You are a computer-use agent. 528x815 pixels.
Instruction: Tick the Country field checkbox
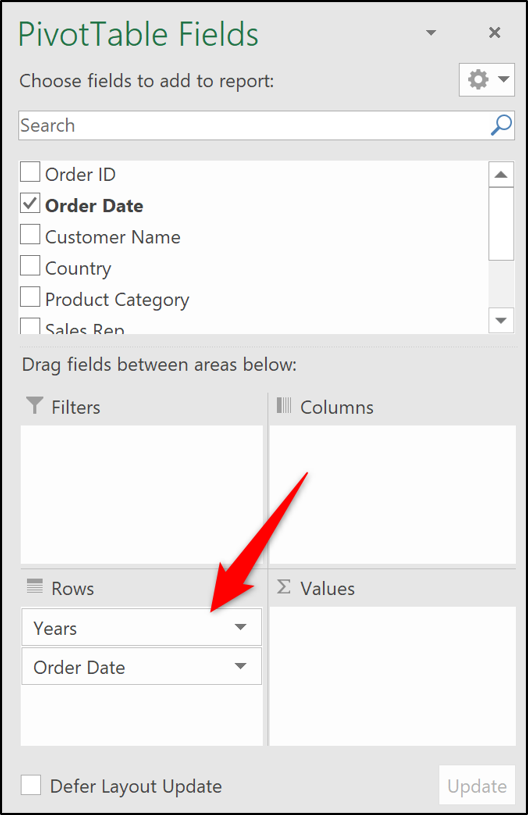pyautogui.click(x=30, y=265)
